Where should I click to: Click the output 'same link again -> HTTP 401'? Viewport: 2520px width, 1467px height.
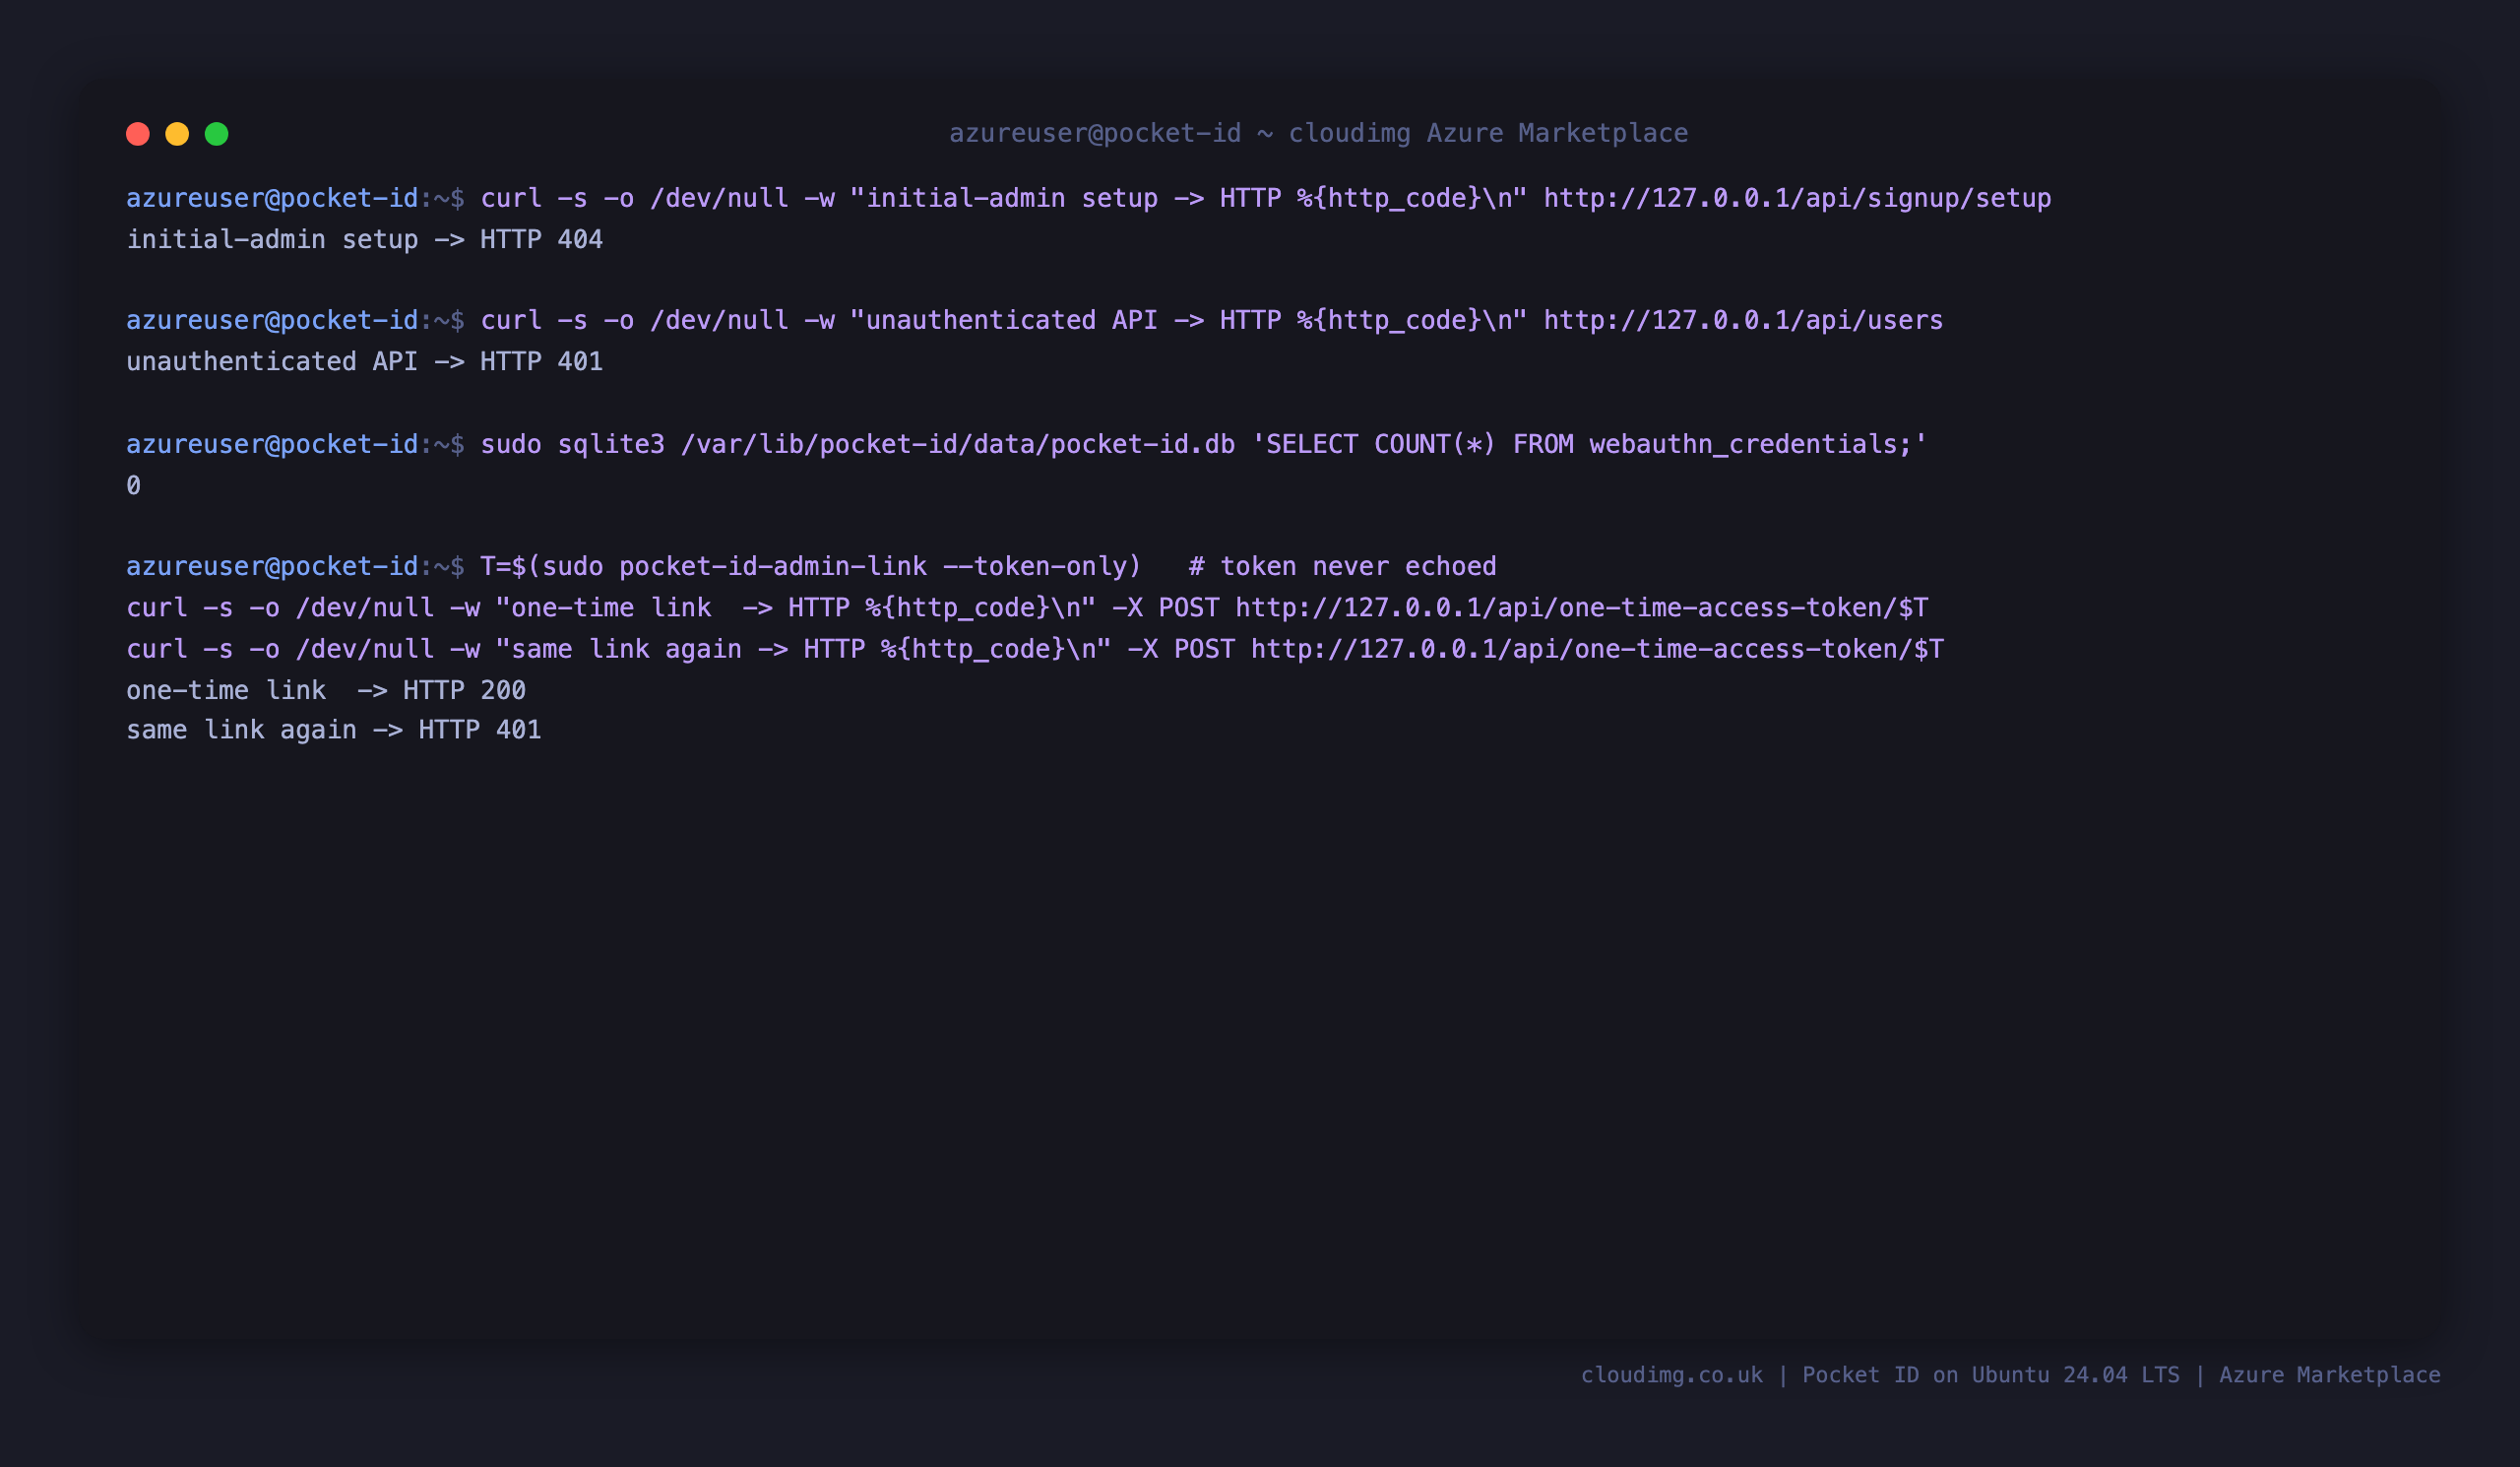coord(334,730)
